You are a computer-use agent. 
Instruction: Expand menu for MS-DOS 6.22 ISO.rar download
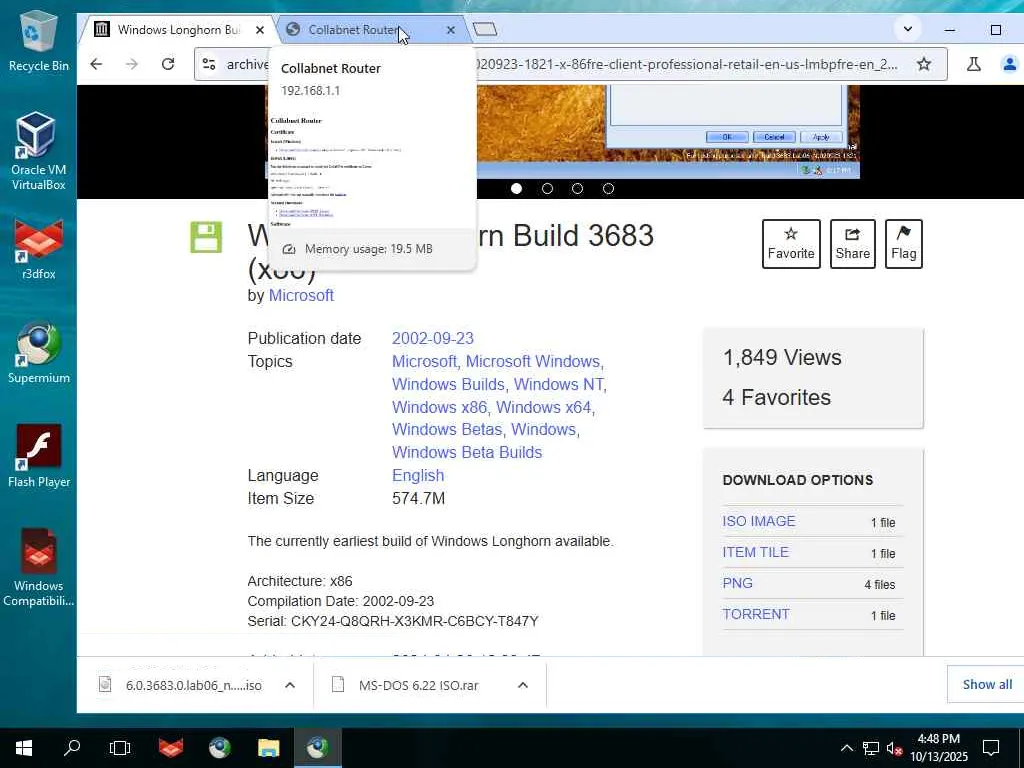coord(522,685)
